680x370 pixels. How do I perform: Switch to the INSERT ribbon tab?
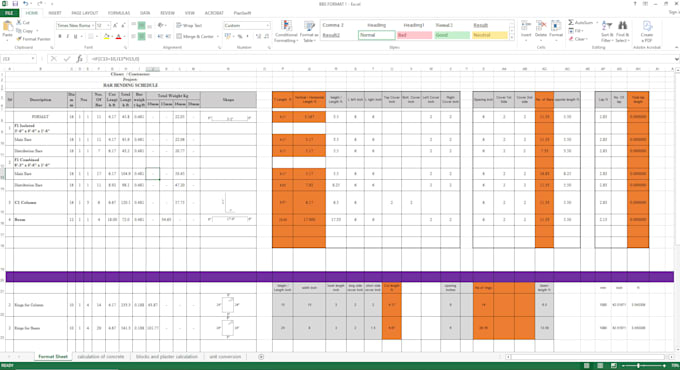(55, 13)
